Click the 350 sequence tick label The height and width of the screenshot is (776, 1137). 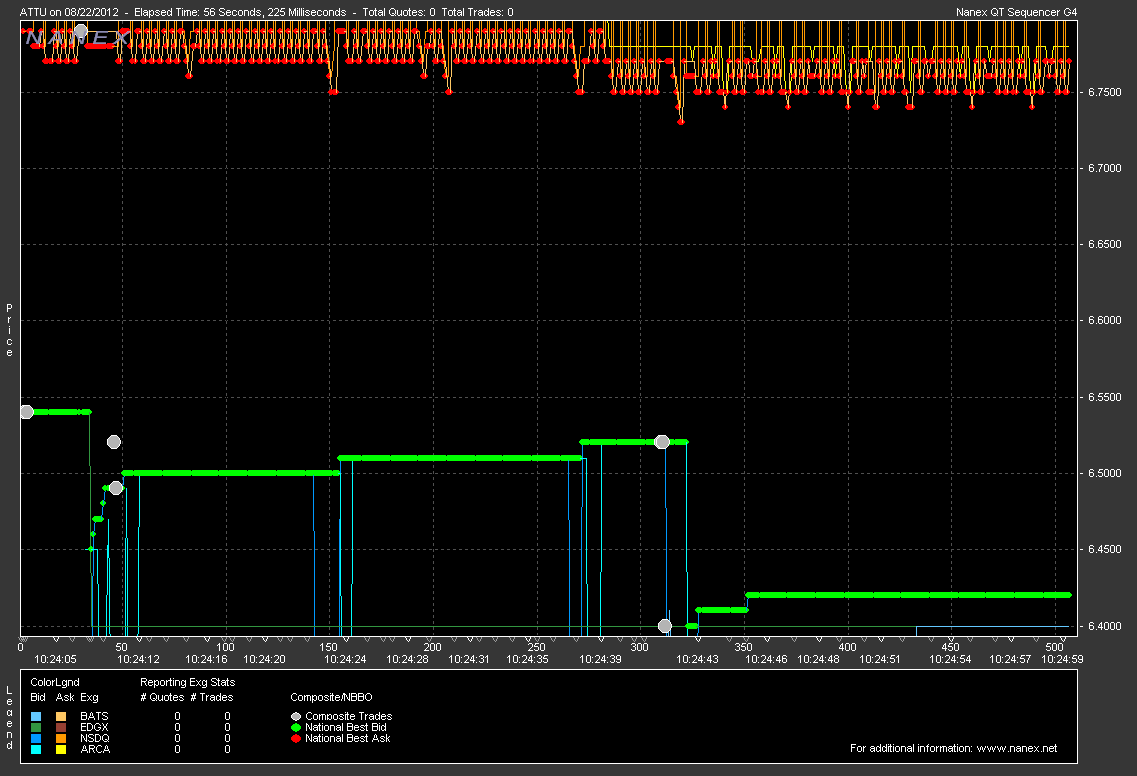point(743,647)
